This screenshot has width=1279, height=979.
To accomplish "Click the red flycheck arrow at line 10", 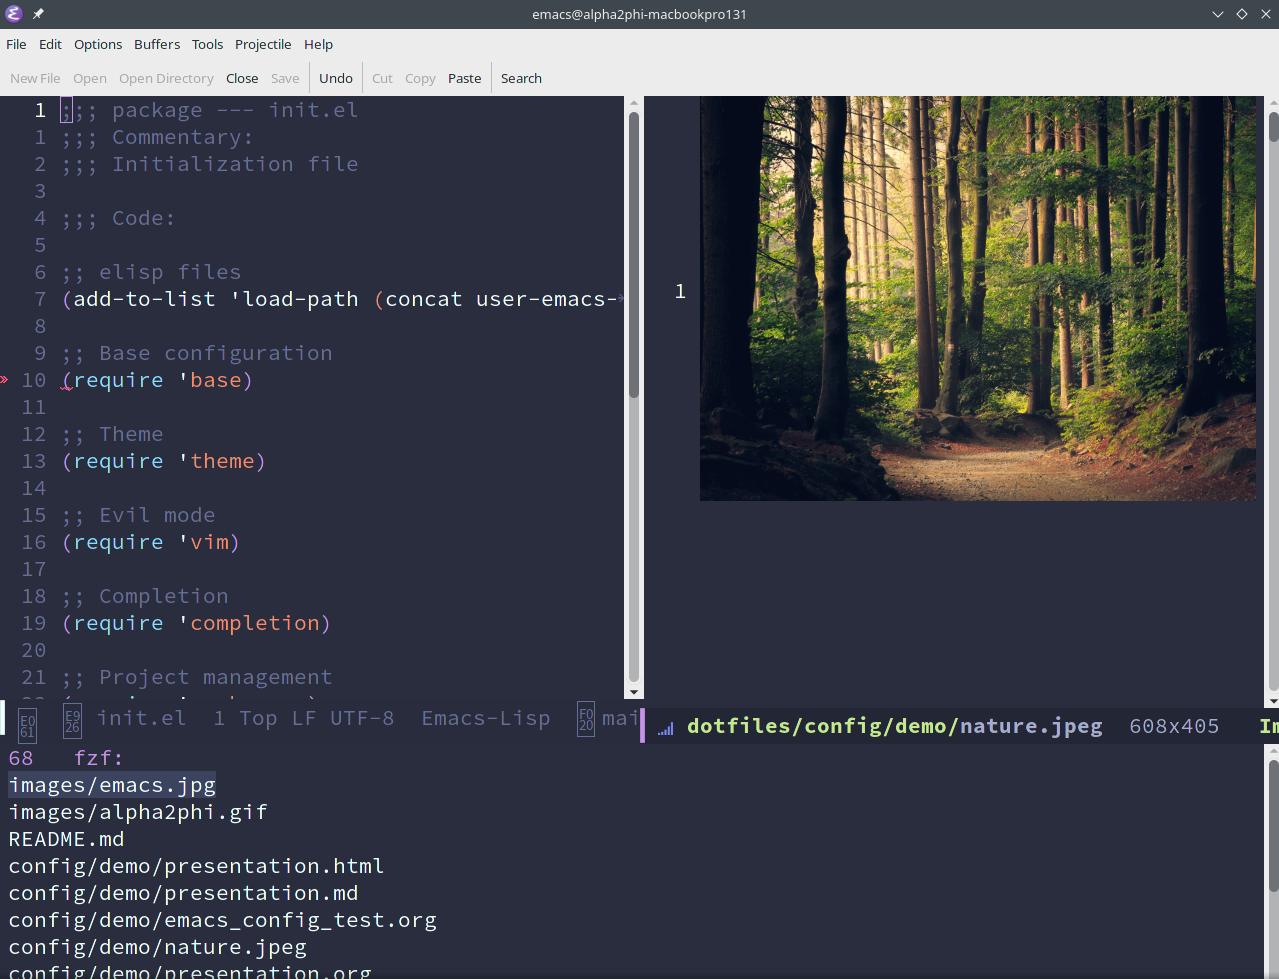I will [x=5, y=380].
